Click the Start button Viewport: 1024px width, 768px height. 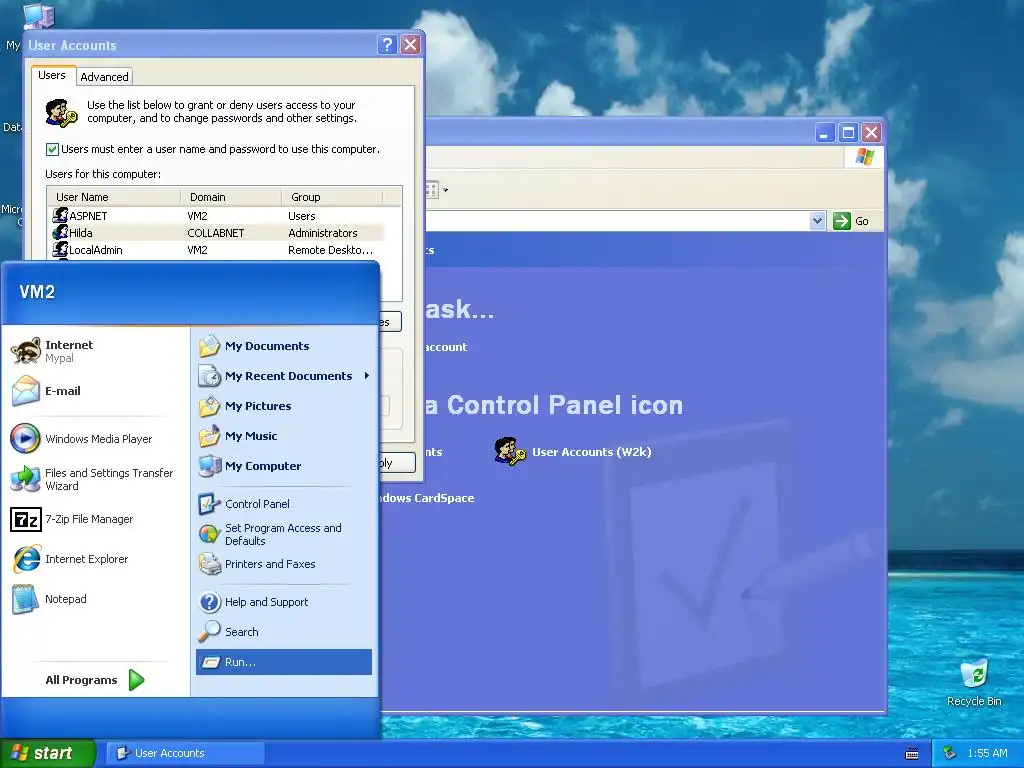[x=48, y=753]
